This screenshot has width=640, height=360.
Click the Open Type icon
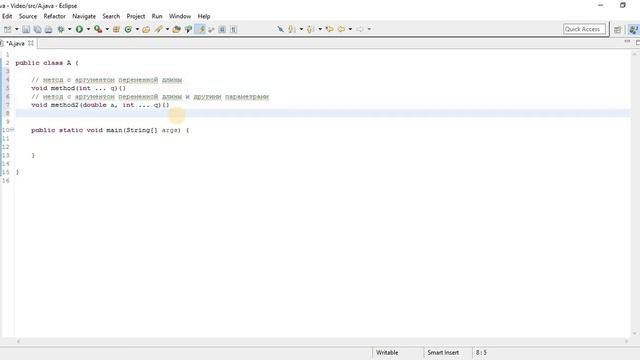point(146,29)
